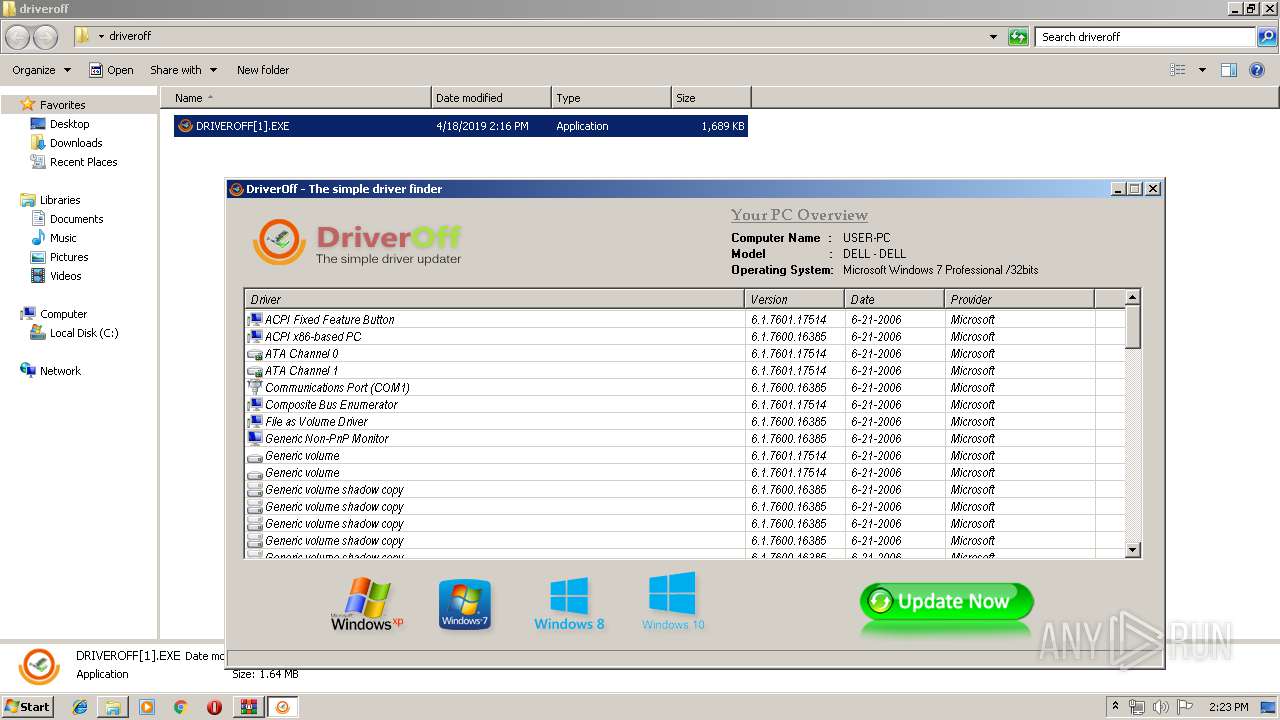Sort driver list by Driver column header
The image size is (1280, 720).
(x=494, y=299)
